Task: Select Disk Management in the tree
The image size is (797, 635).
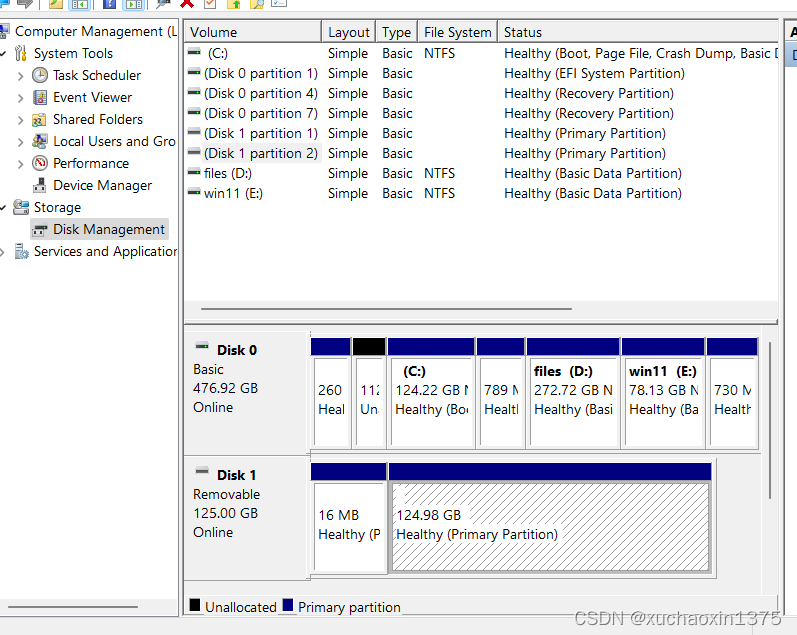Action: [x=108, y=229]
